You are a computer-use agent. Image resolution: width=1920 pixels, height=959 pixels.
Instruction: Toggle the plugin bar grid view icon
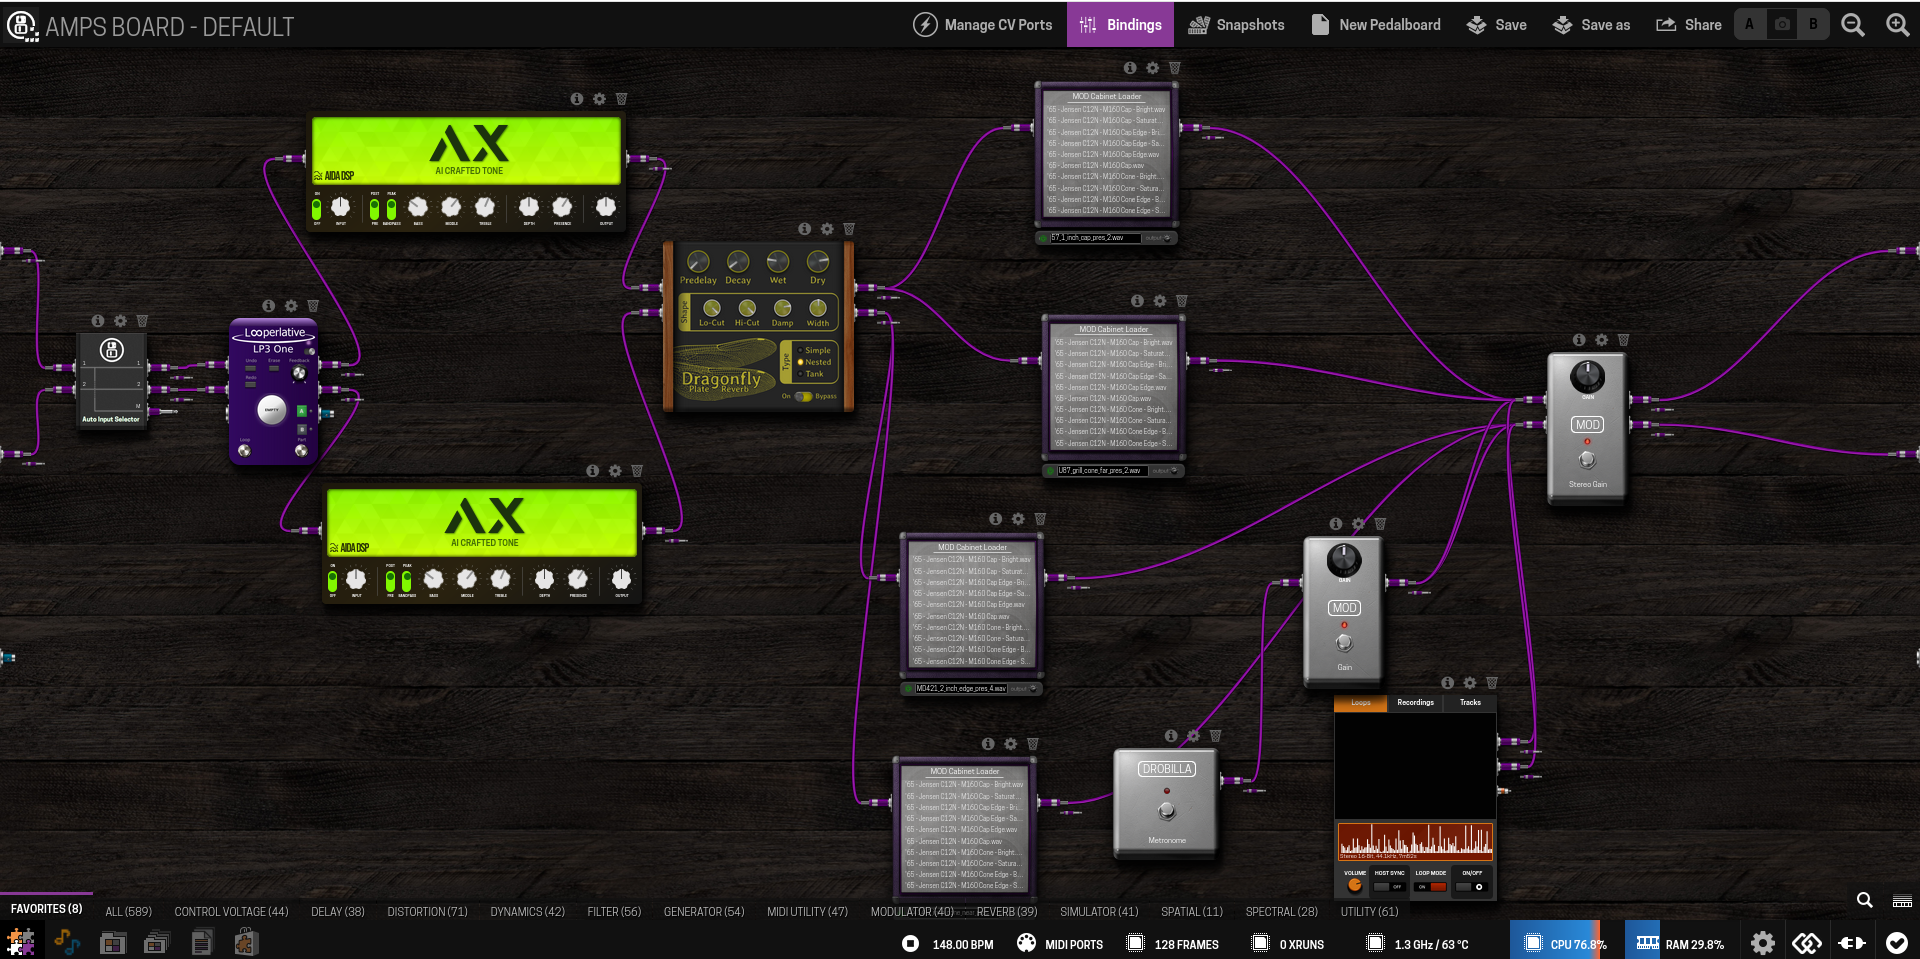(1903, 901)
